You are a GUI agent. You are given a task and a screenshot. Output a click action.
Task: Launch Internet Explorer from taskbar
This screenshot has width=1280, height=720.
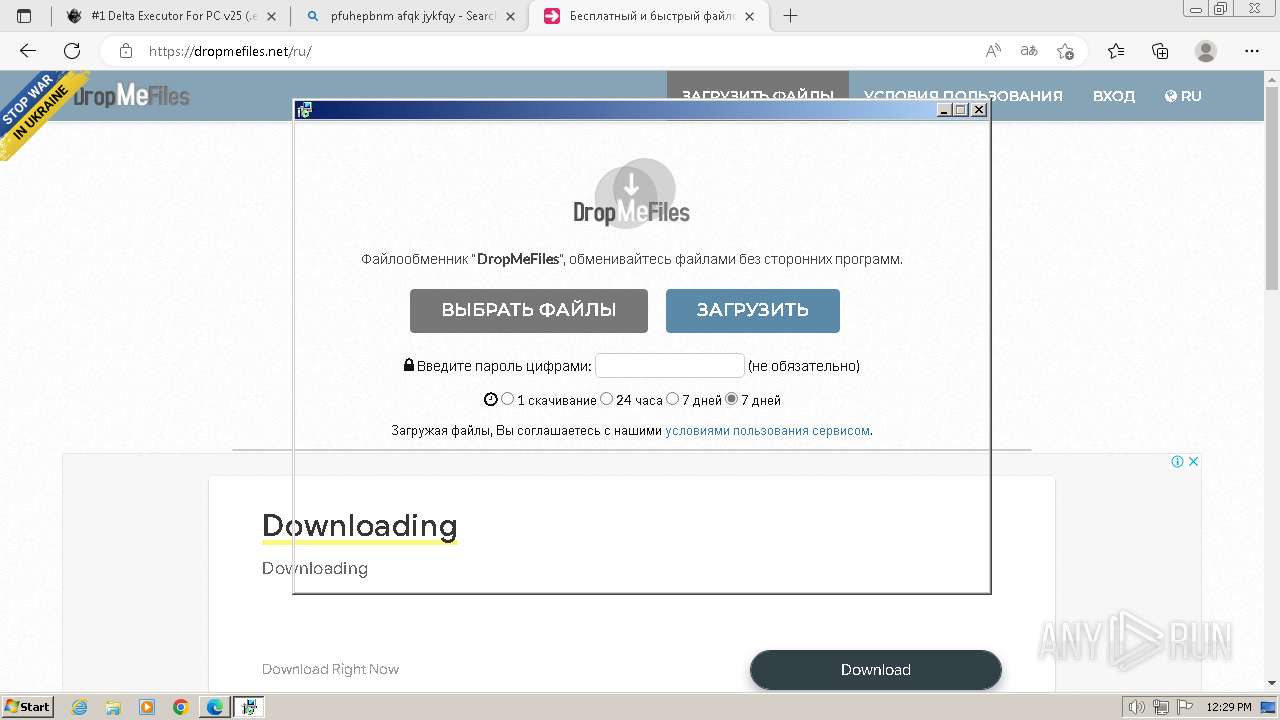[x=79, y=707]
